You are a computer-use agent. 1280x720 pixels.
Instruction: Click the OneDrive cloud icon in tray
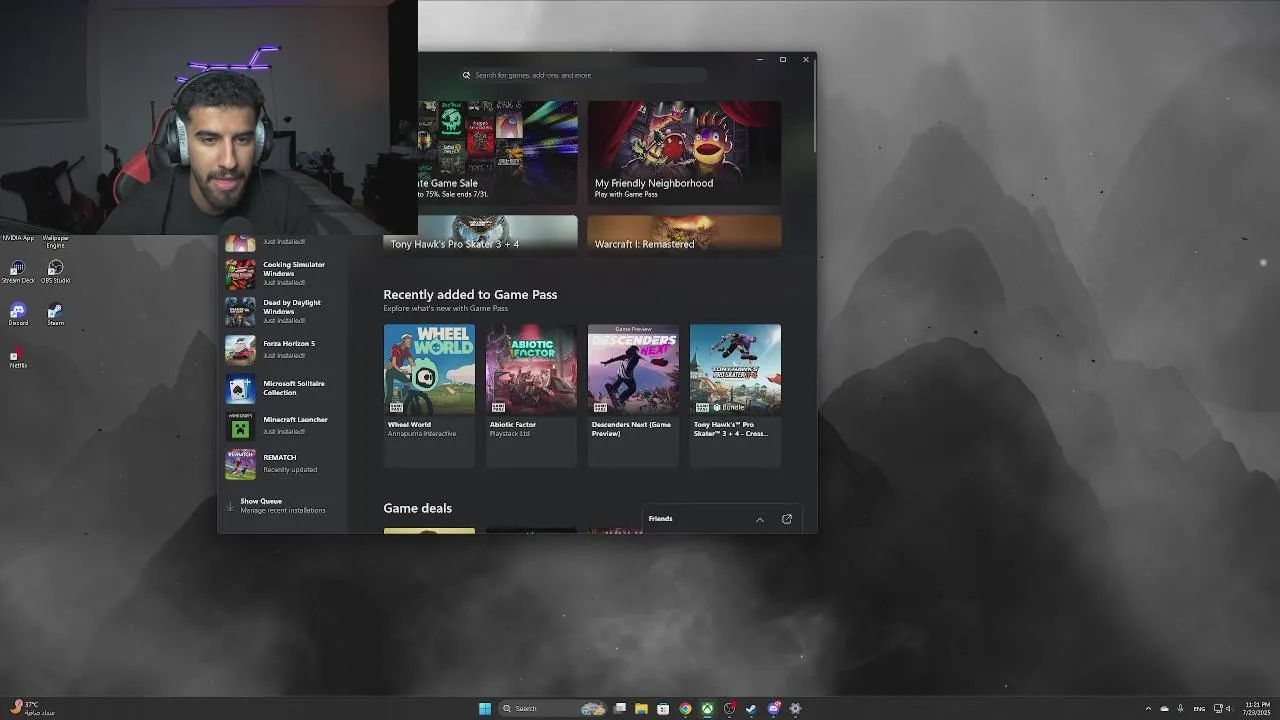click(1164, 708)
